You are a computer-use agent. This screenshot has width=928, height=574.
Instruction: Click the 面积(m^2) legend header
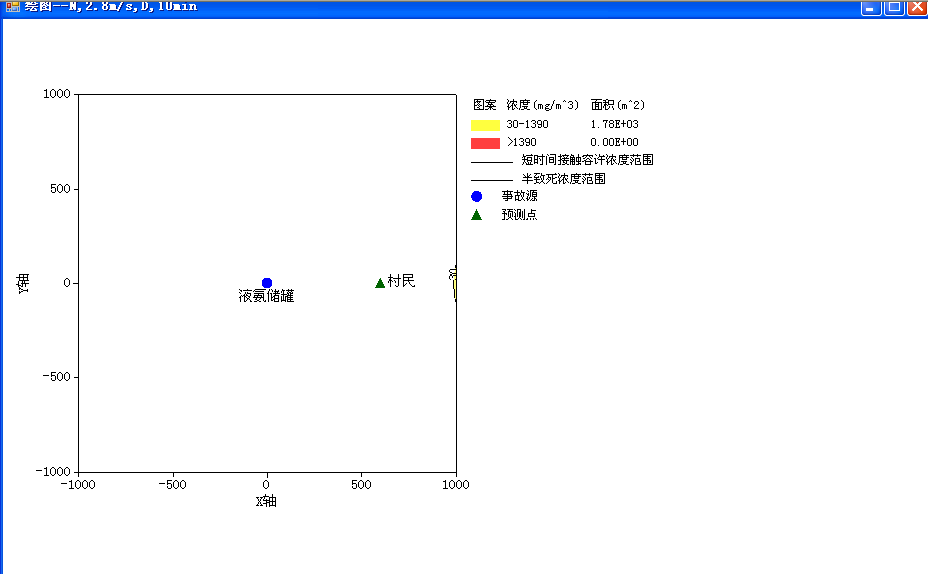pyautogui.click(x=618, y=105)
